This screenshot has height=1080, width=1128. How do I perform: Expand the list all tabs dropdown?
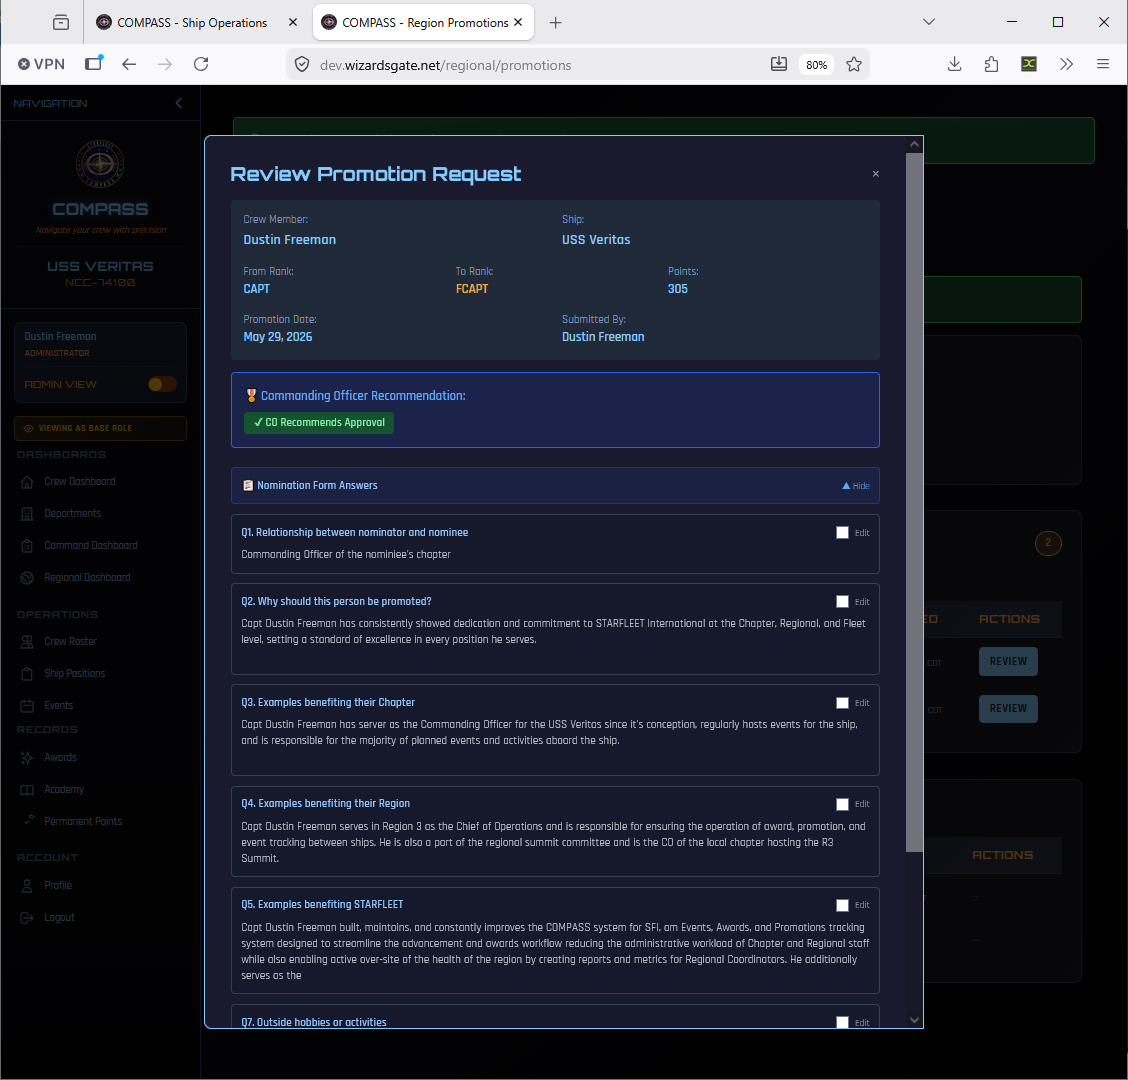929,22
